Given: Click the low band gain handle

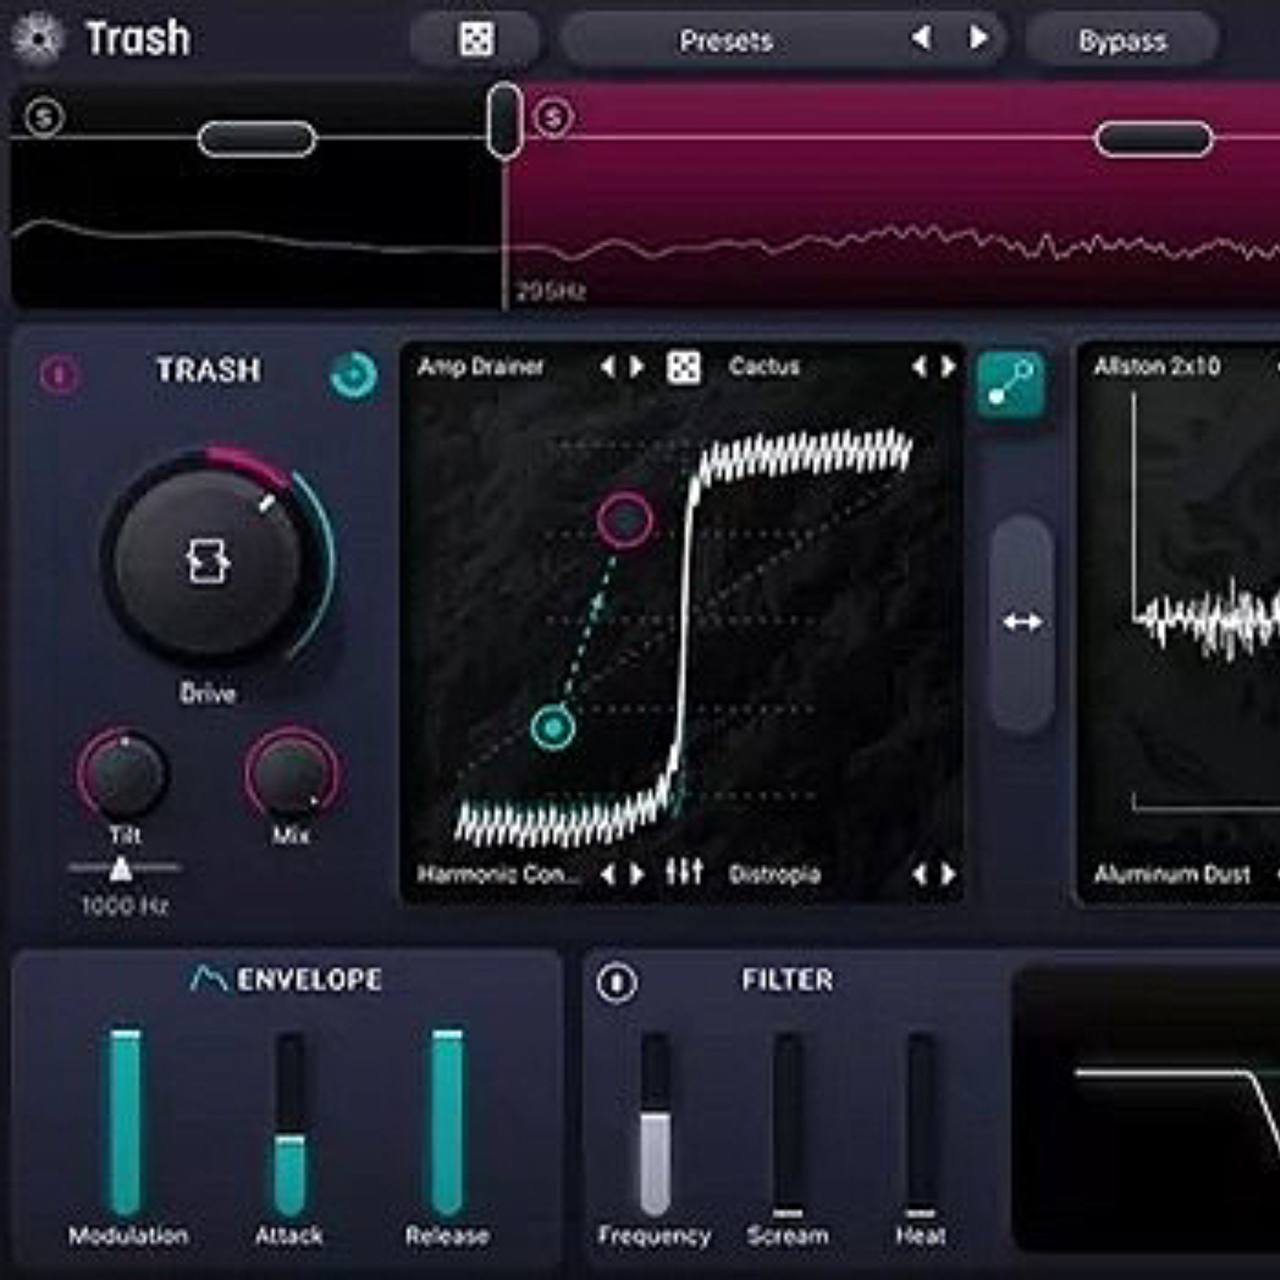Looking at the screenshot, I should pos(257,139).
